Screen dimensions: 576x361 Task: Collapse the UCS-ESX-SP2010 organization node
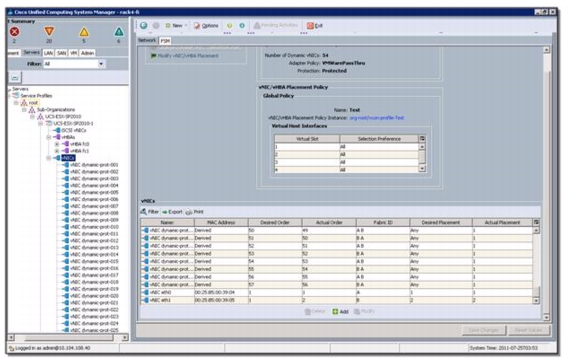click(x=32, y=117)
